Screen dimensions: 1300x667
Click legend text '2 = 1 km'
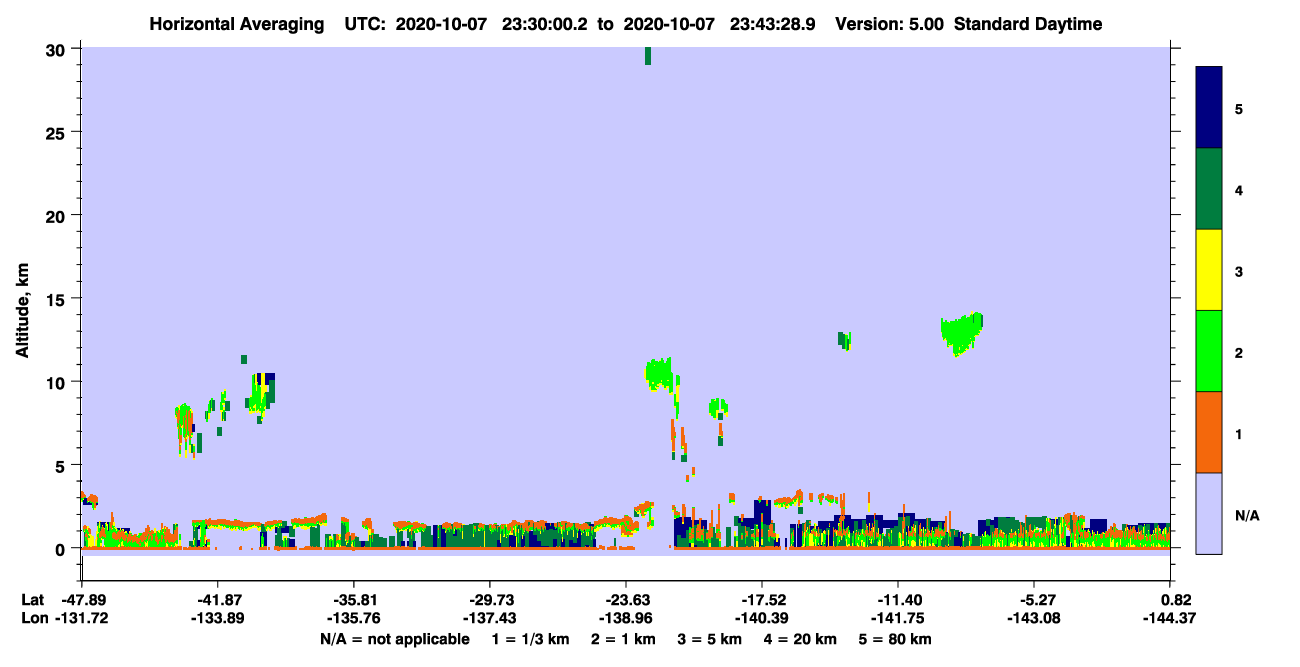click(624, 639)
